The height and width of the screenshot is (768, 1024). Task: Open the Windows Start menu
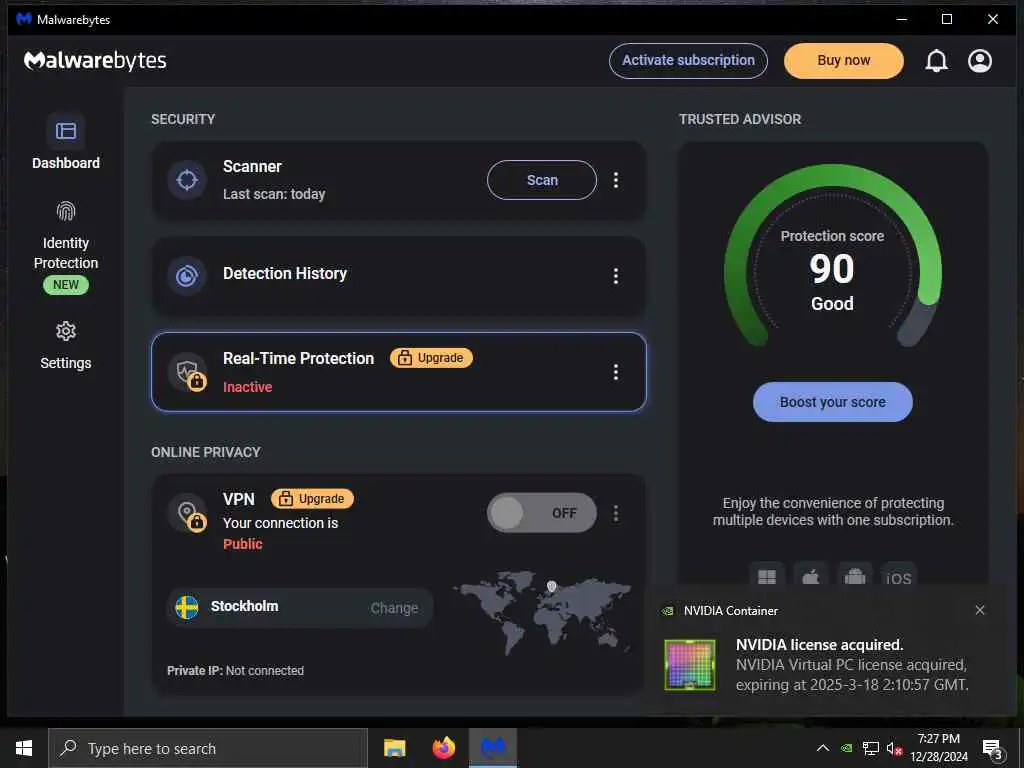coord(24,748)
